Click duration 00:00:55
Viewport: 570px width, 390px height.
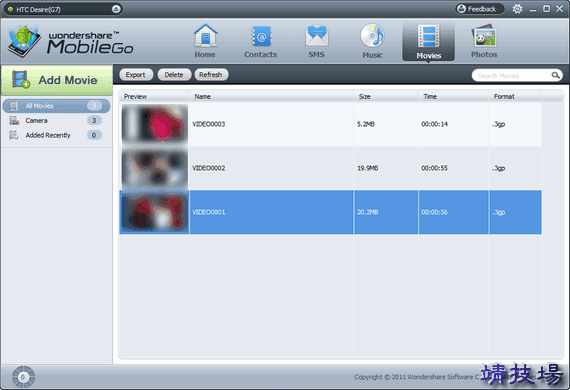pyautogui.click(x=434, y=168)
